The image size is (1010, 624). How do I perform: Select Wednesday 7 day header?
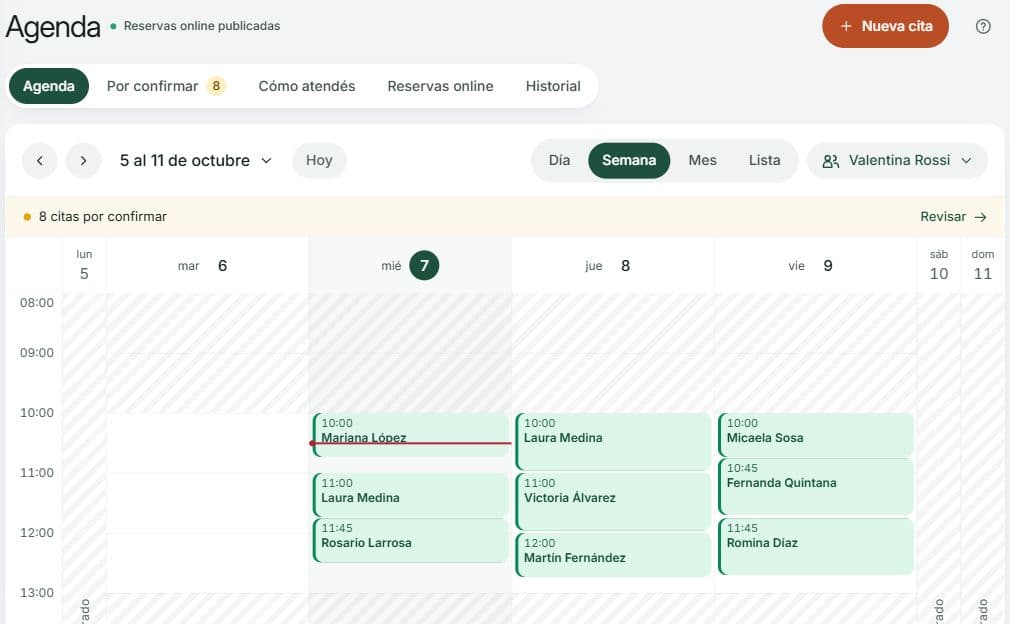[x=410, y=265]
